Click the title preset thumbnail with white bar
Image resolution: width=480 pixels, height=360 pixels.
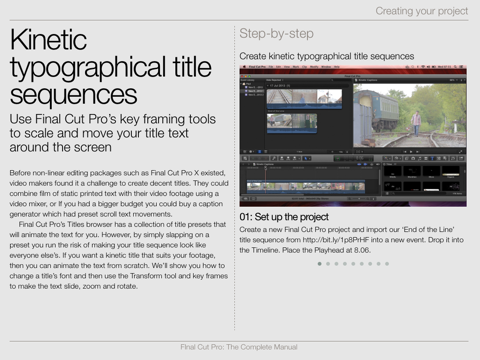coord(431,187)
